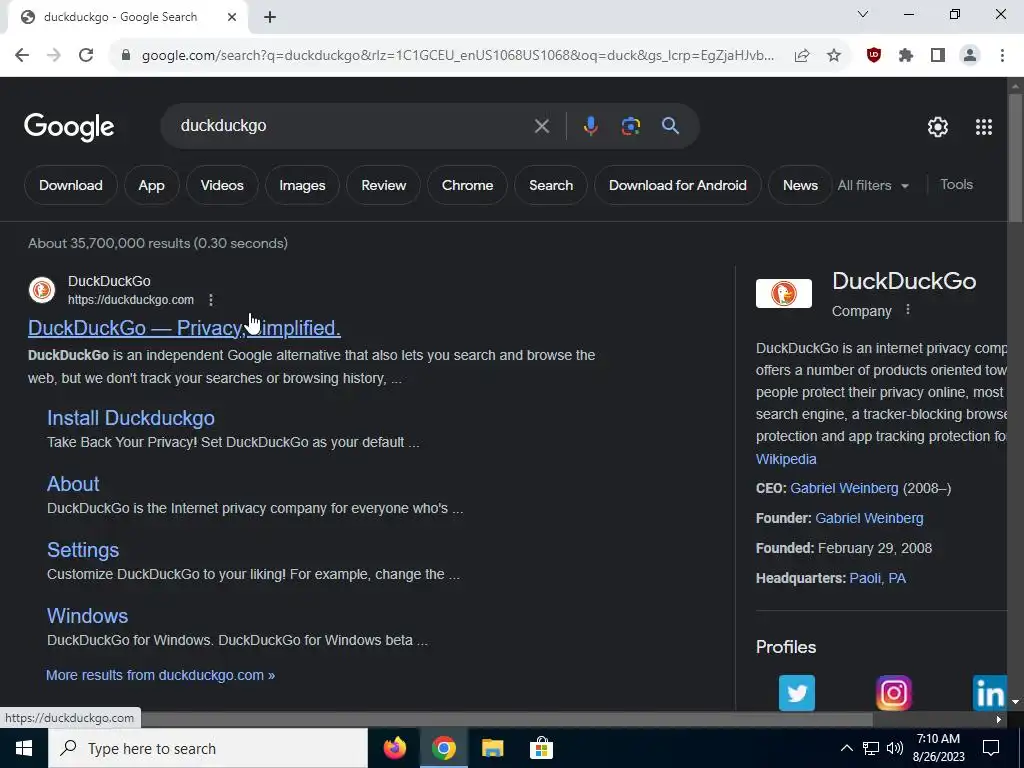Bookmark this page with the star icon
This screenshot has height=768, width=1024.
tap(834, 56)
